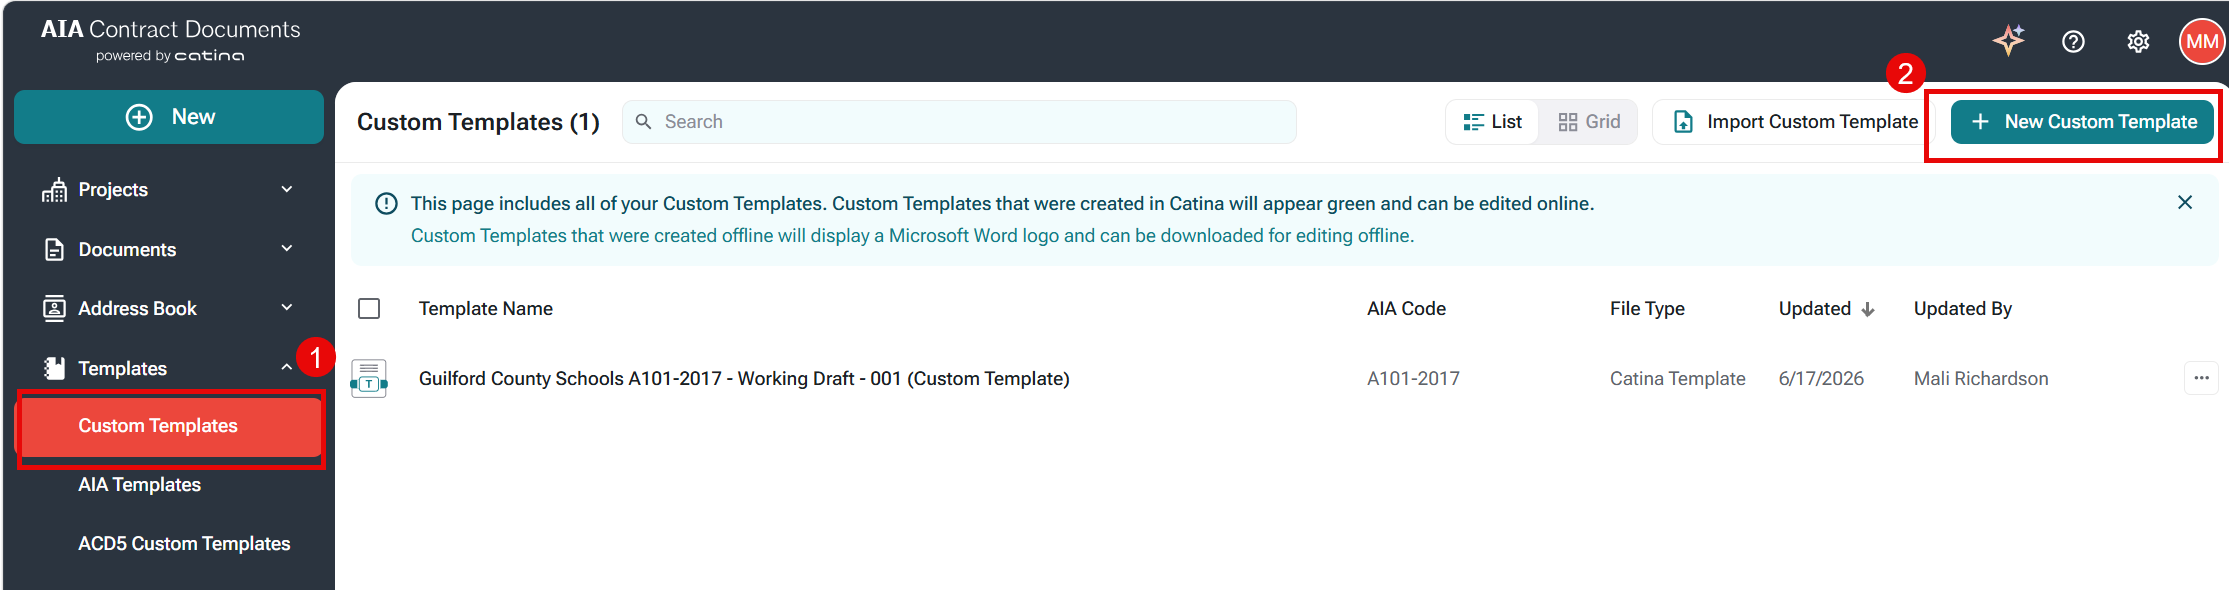2229x590 pixels.
Task: Click the Import Custom Template button
Action: click(x=1795, y=122)
